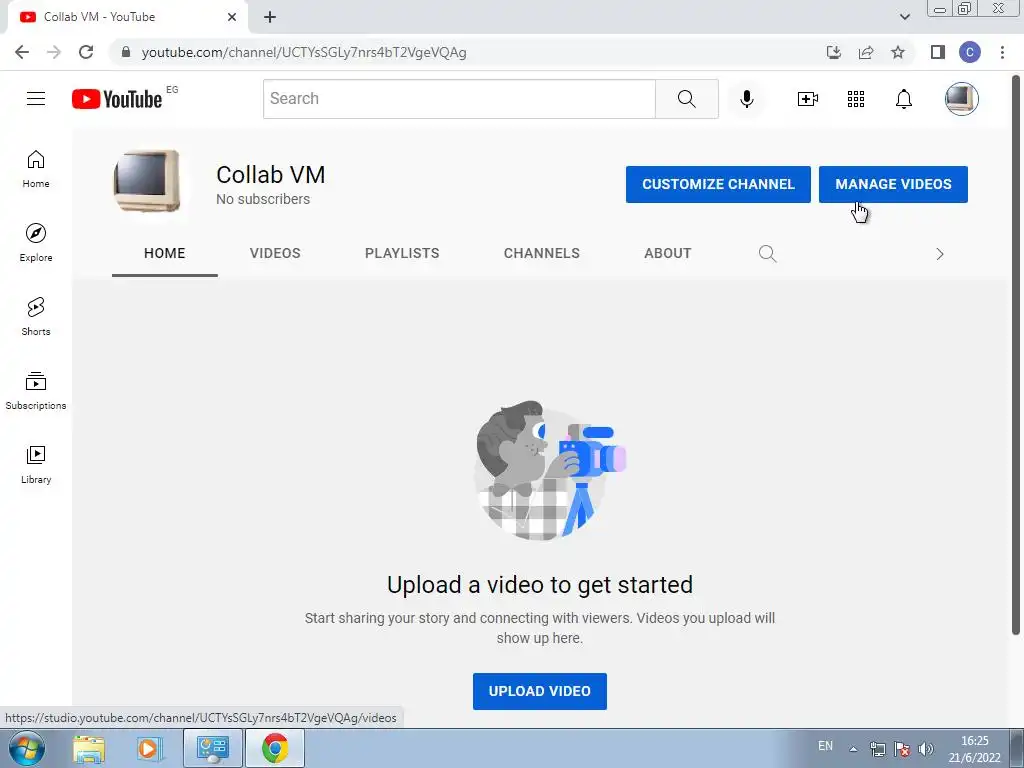1024x768 pixels.
Task: Select the Collab VM - YouTube browser tab
Action: (x=127, y=17)
